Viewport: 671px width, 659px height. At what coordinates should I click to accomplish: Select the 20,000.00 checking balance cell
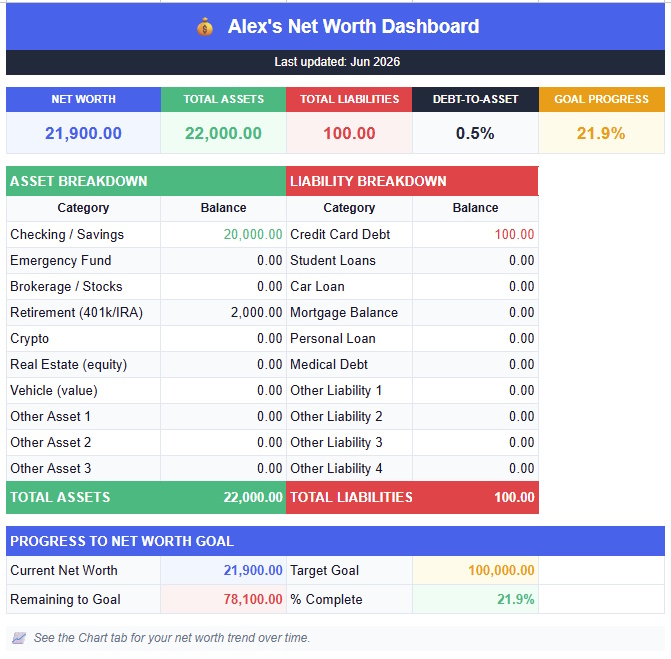tap(223, 235)
